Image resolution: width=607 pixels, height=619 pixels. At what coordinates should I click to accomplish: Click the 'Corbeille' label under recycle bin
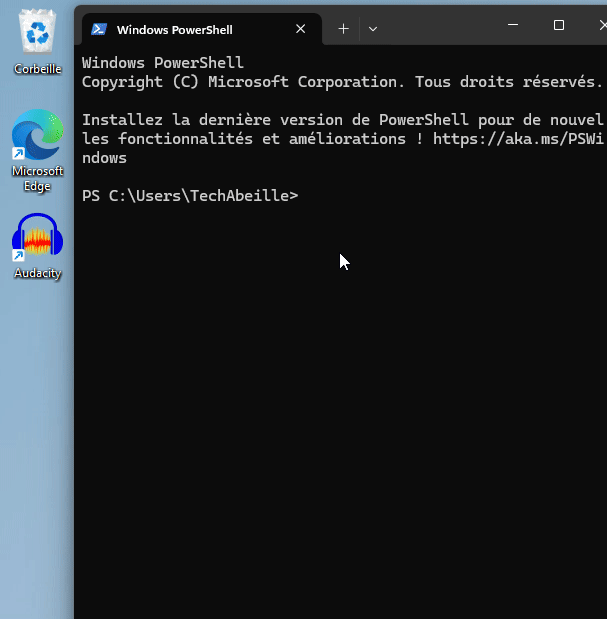coord(37,69)
